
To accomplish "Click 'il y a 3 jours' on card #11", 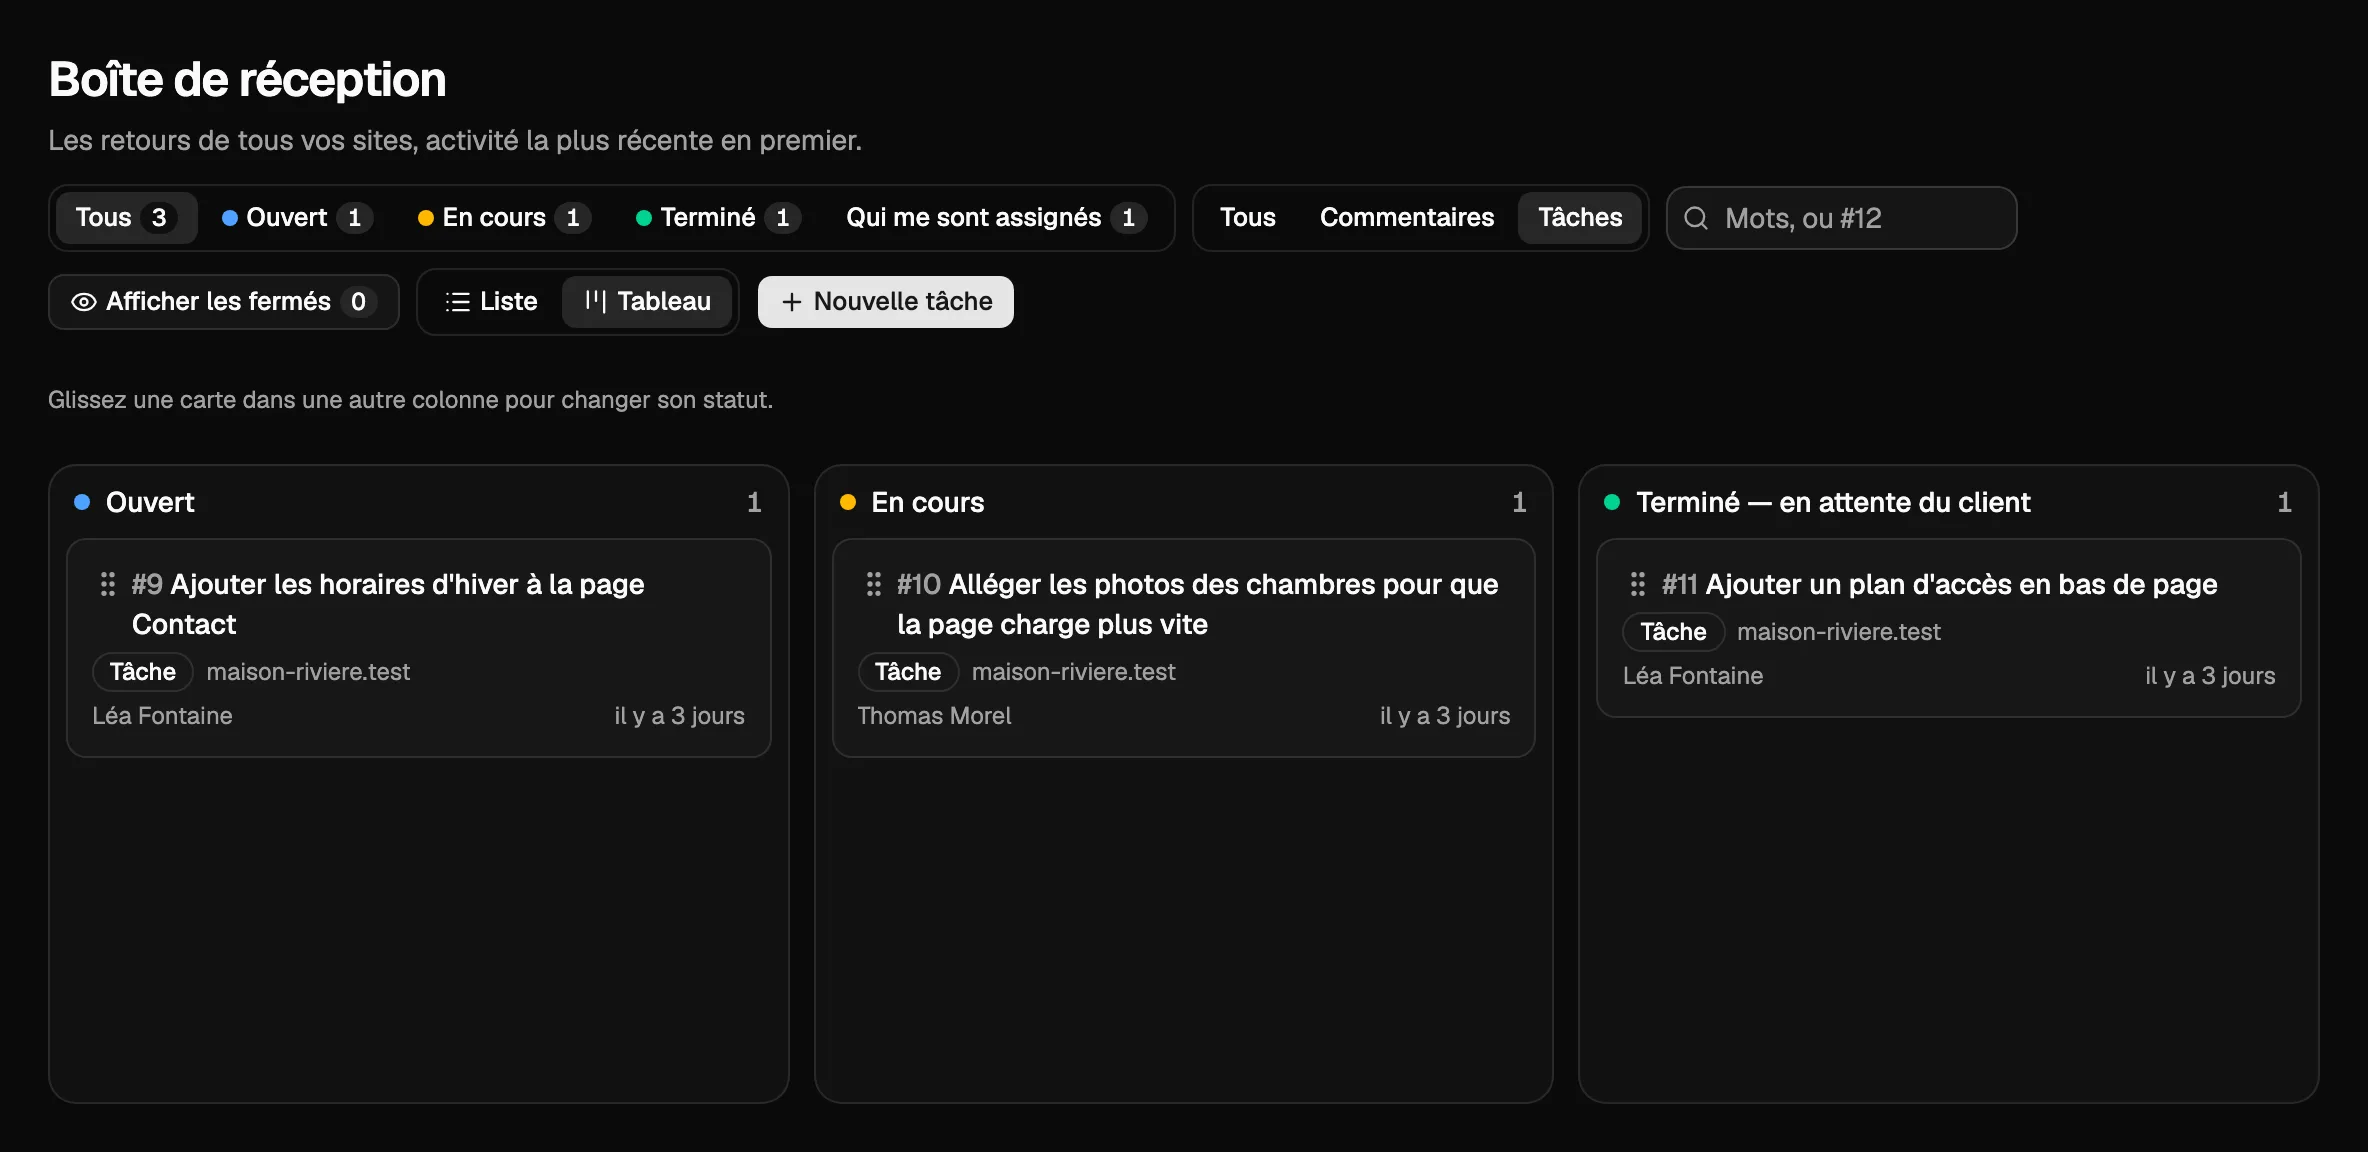I will click(2210, 676).
